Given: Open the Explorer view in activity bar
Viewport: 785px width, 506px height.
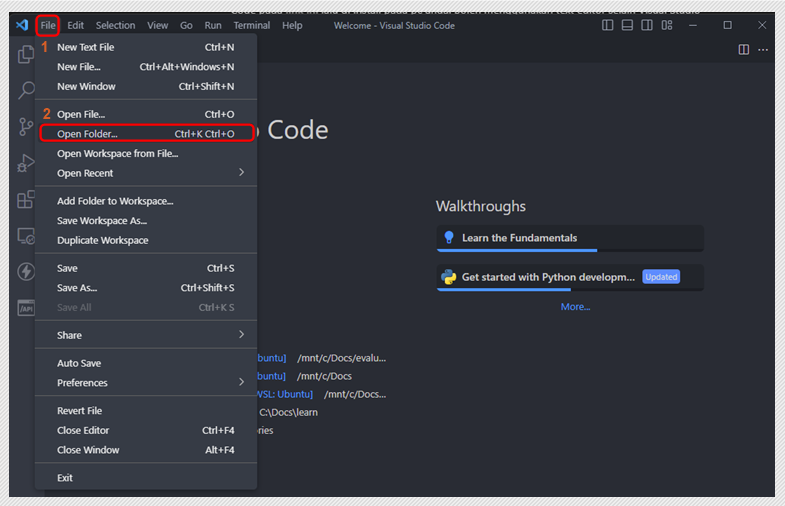Looking at the screenshot, I should pos(26,54).
